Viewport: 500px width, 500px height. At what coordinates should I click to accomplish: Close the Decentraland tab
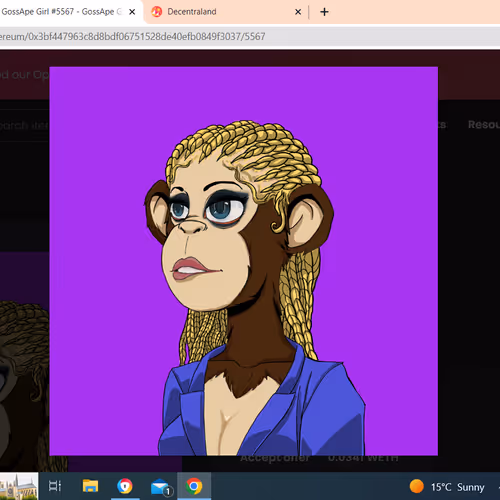point(298,12)
